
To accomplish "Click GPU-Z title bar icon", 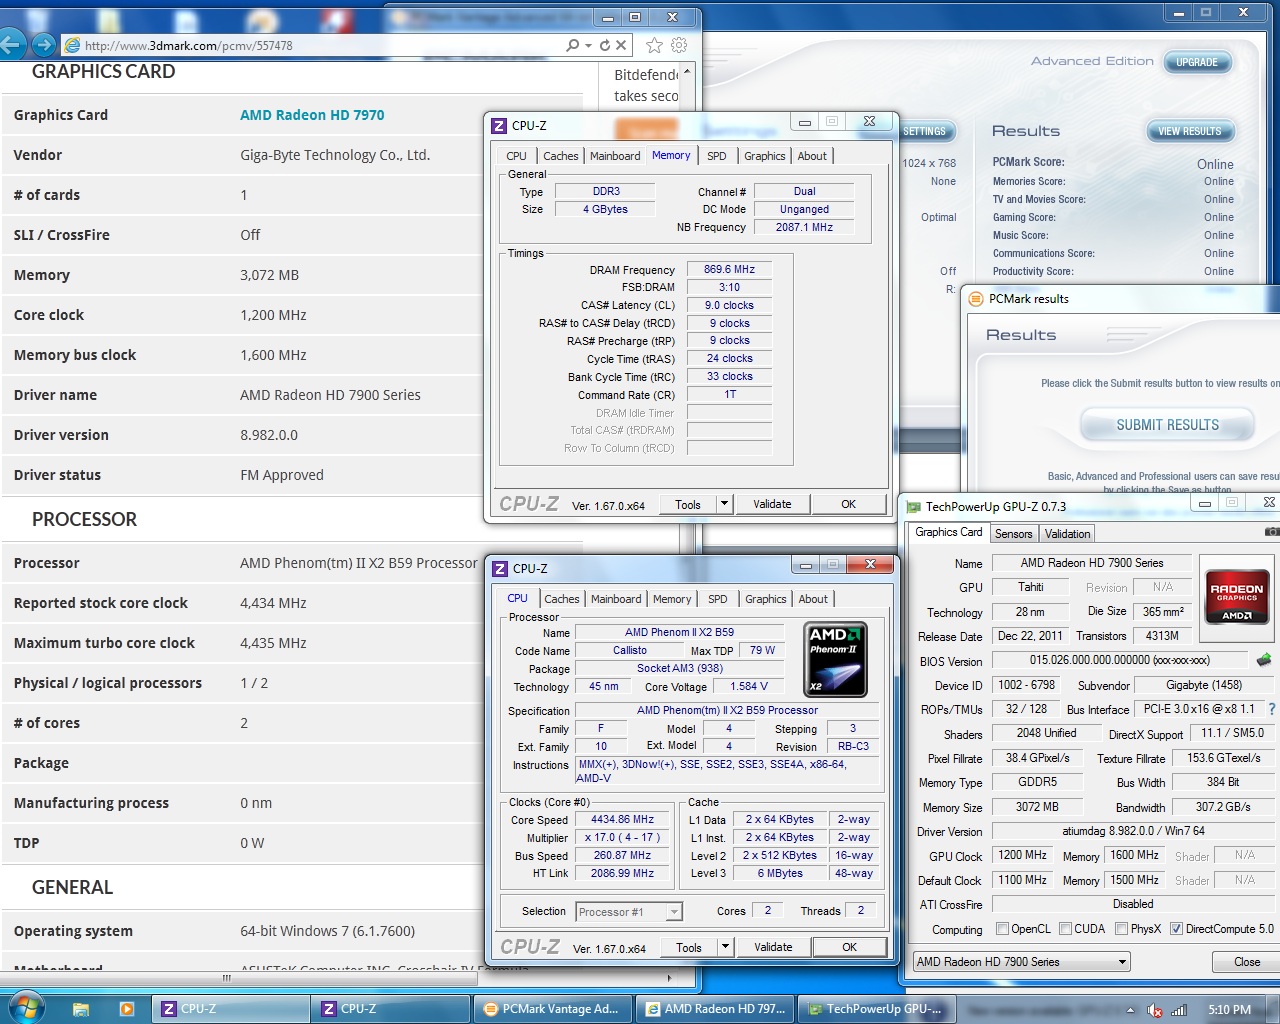I will pos(913,506).
